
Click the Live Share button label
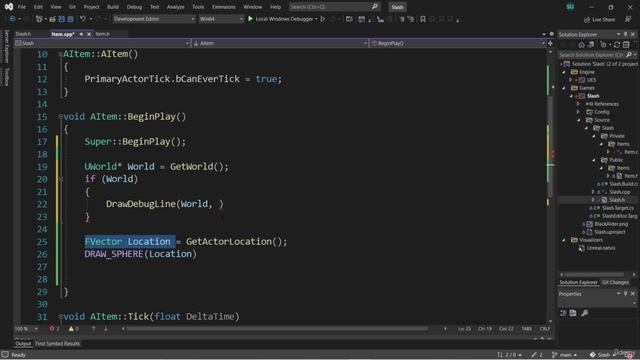603,20
